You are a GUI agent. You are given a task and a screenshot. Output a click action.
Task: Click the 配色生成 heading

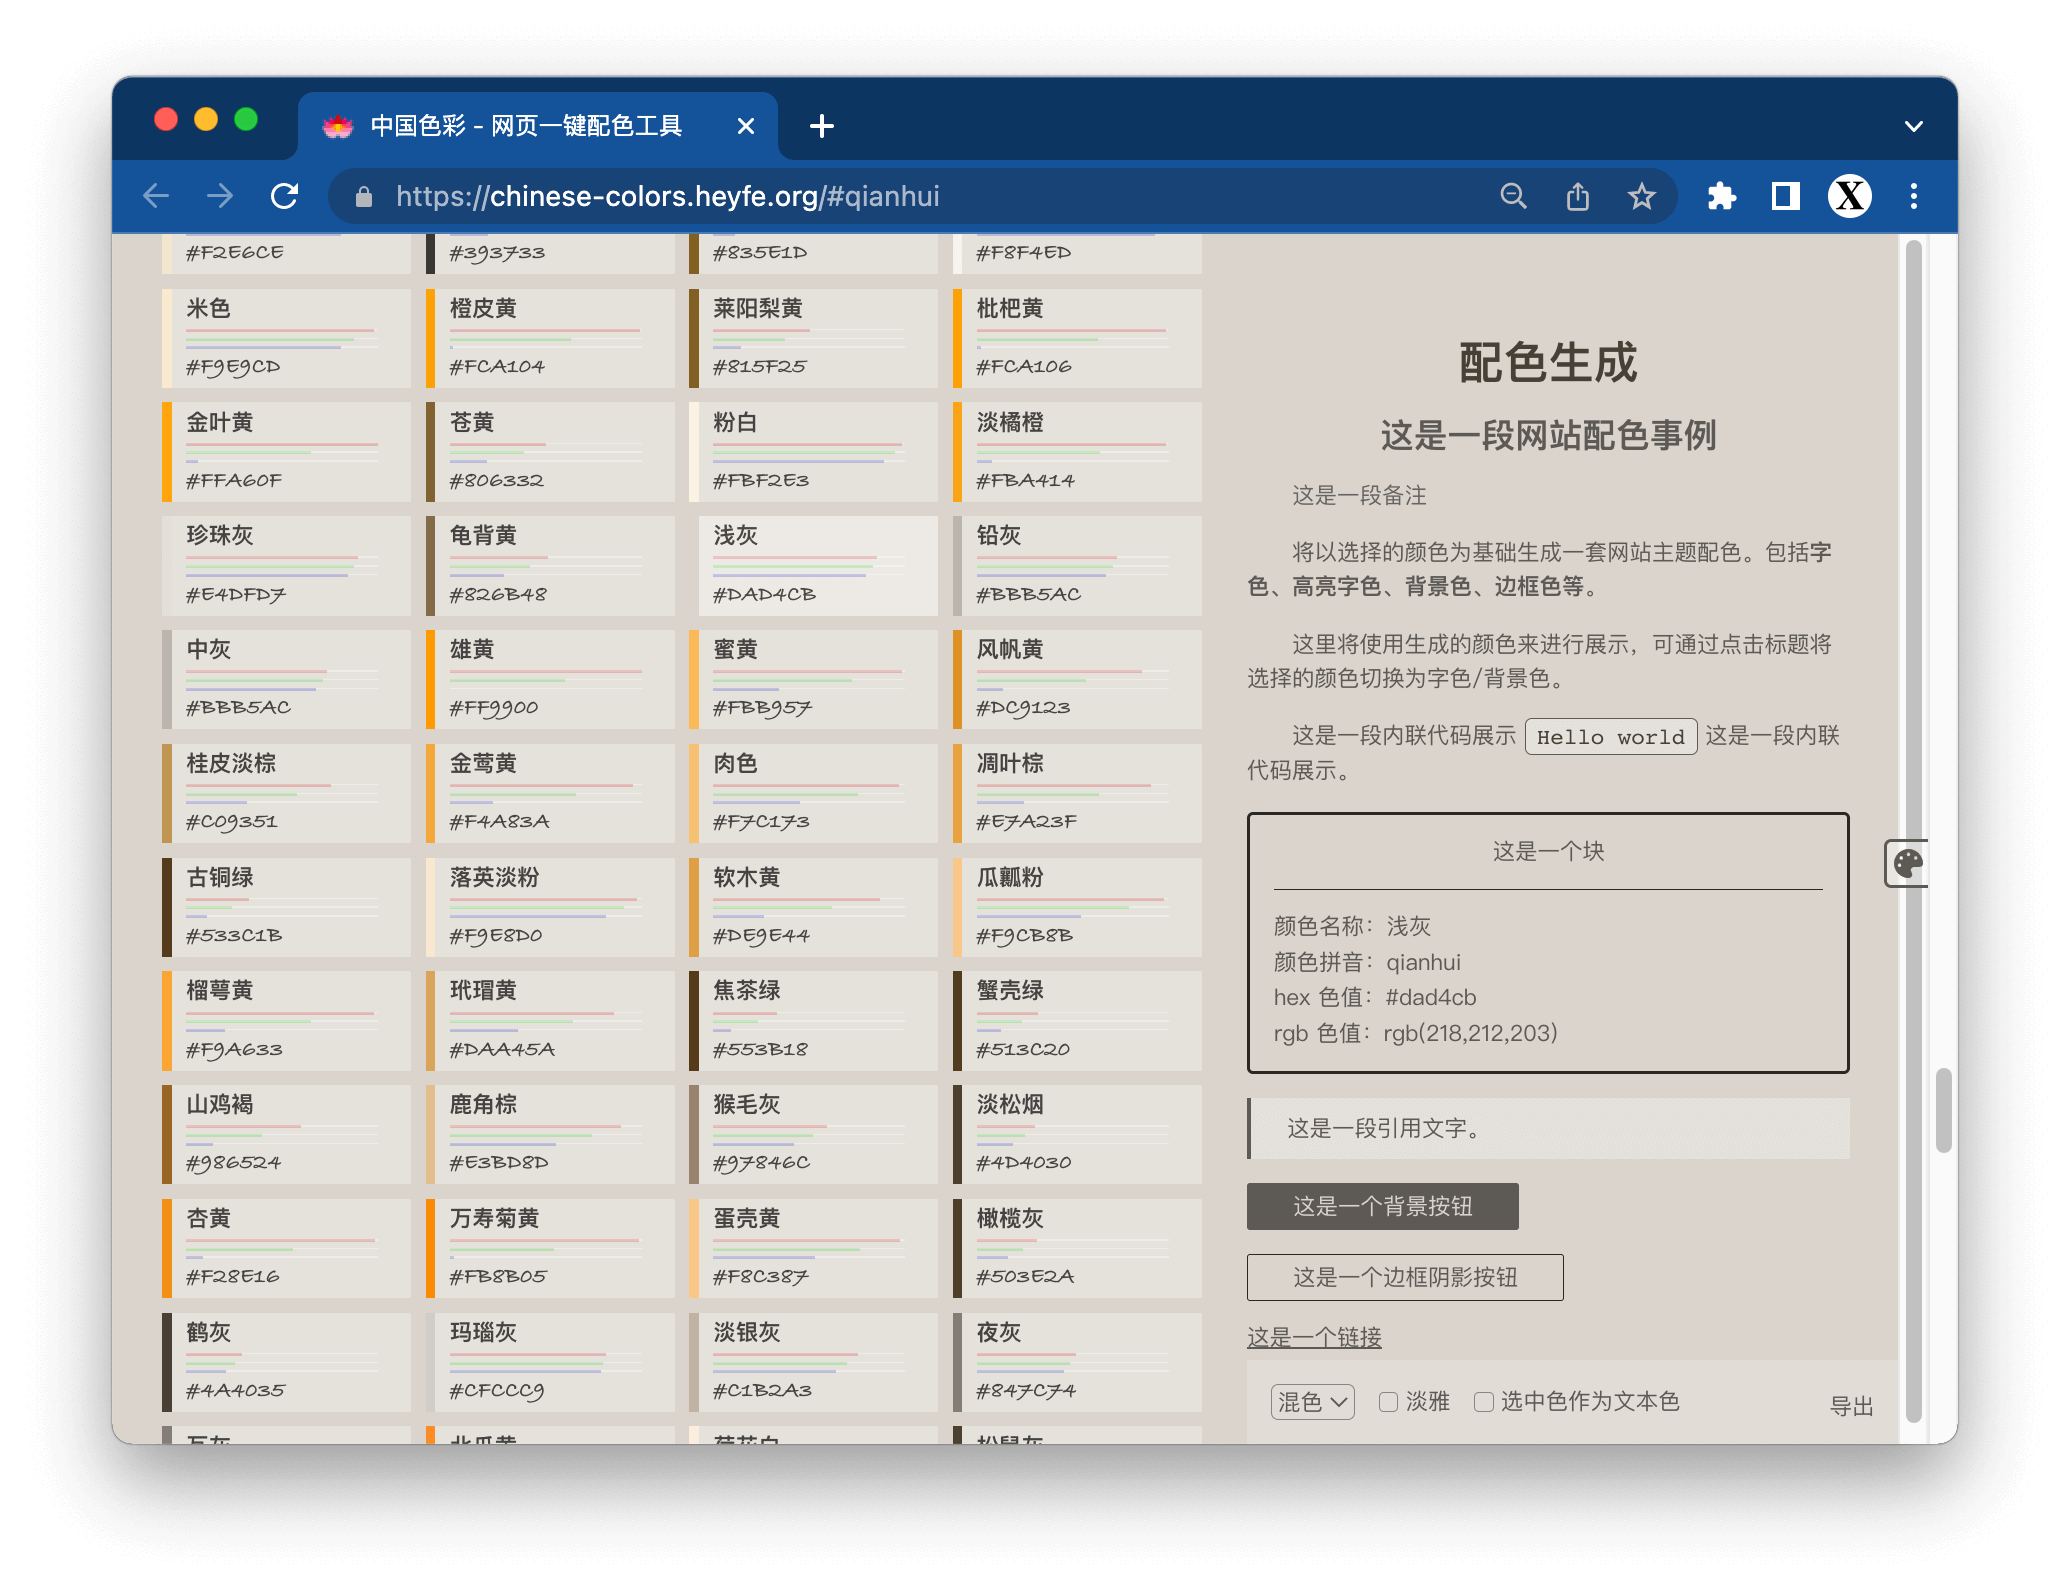[1548, 362]
